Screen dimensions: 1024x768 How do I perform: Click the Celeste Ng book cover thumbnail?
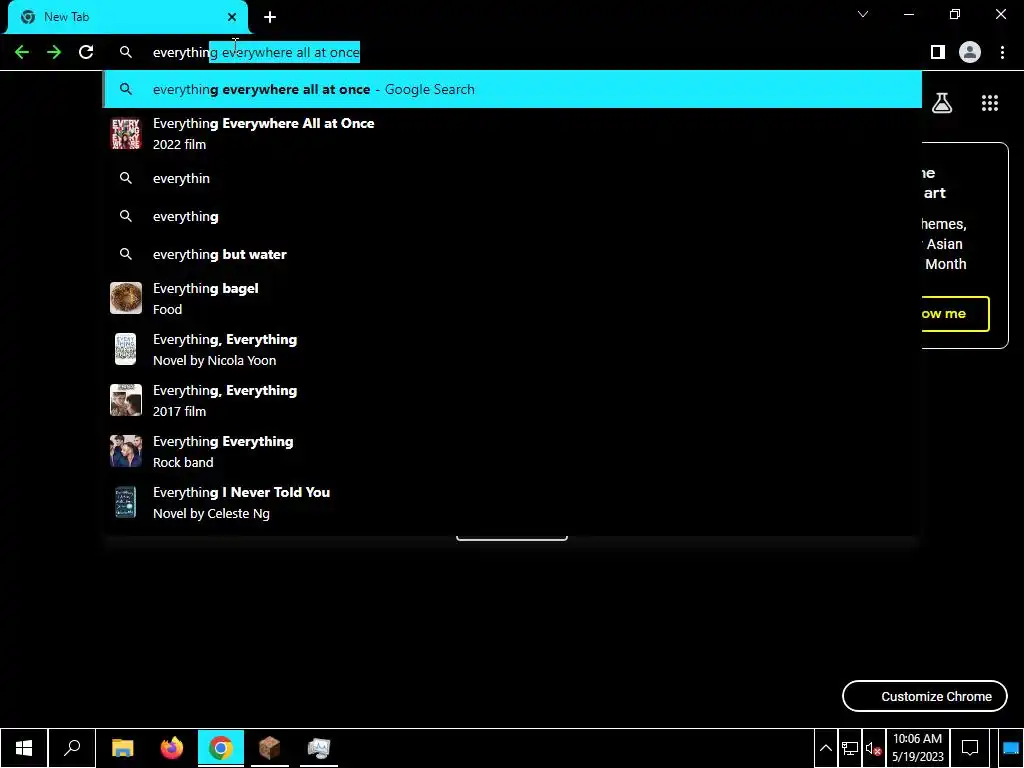125,502
